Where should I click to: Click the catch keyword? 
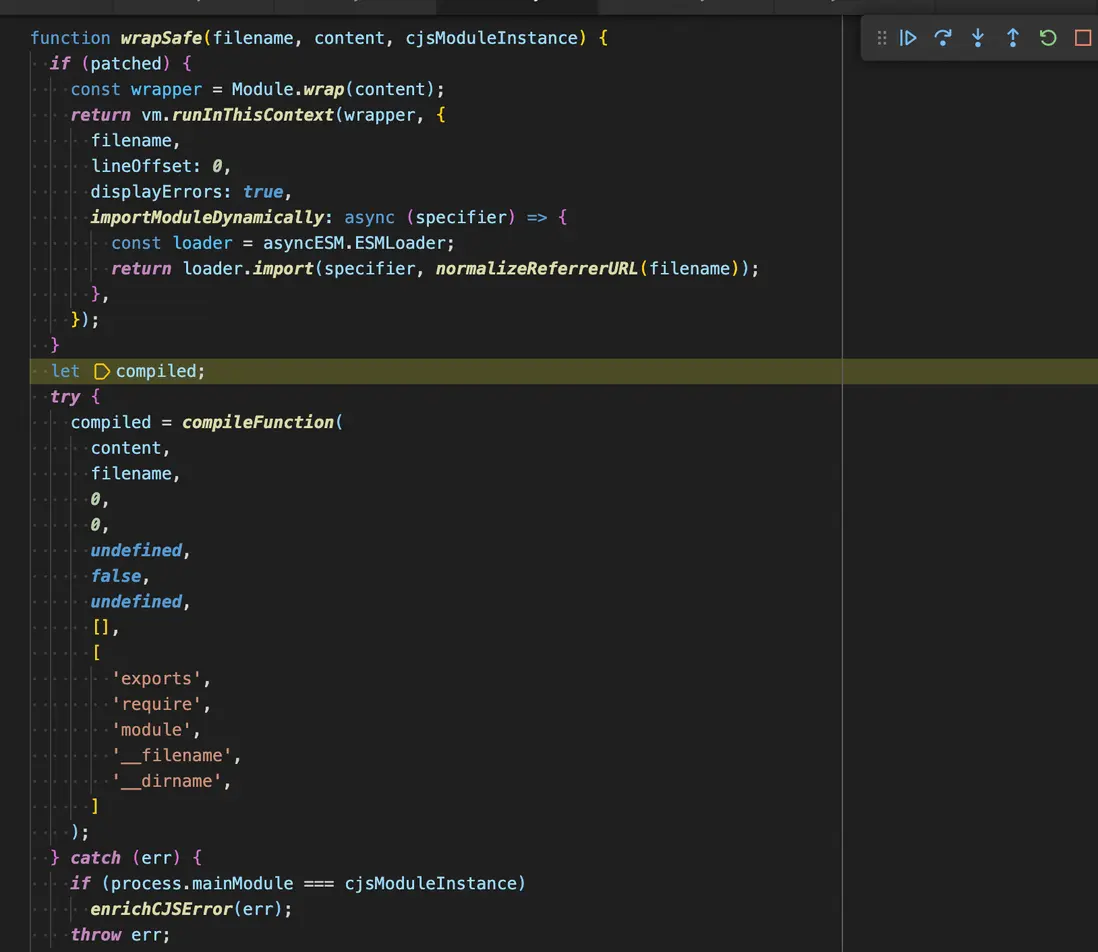[95, 858]
